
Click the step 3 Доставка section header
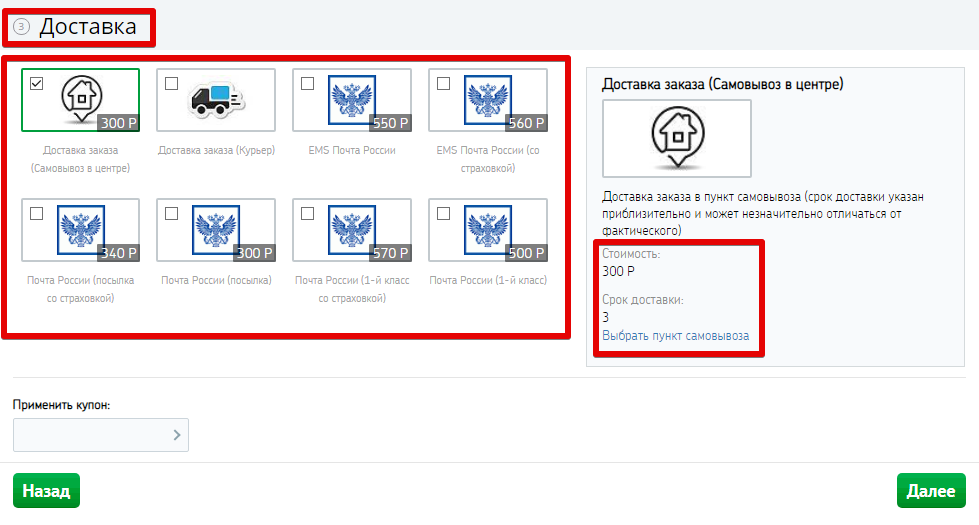click(87, 27)
